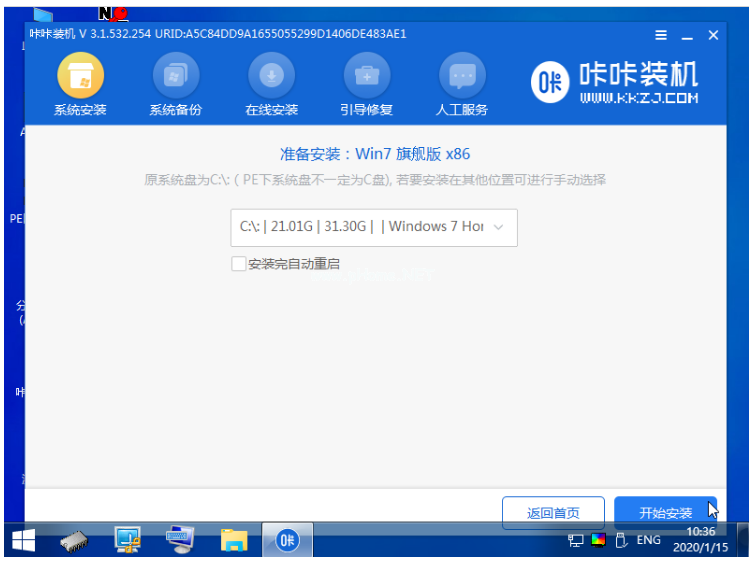754x567 pixels.
Task: Open the network monitor taskbar icon
Action: tap(128, 541)
